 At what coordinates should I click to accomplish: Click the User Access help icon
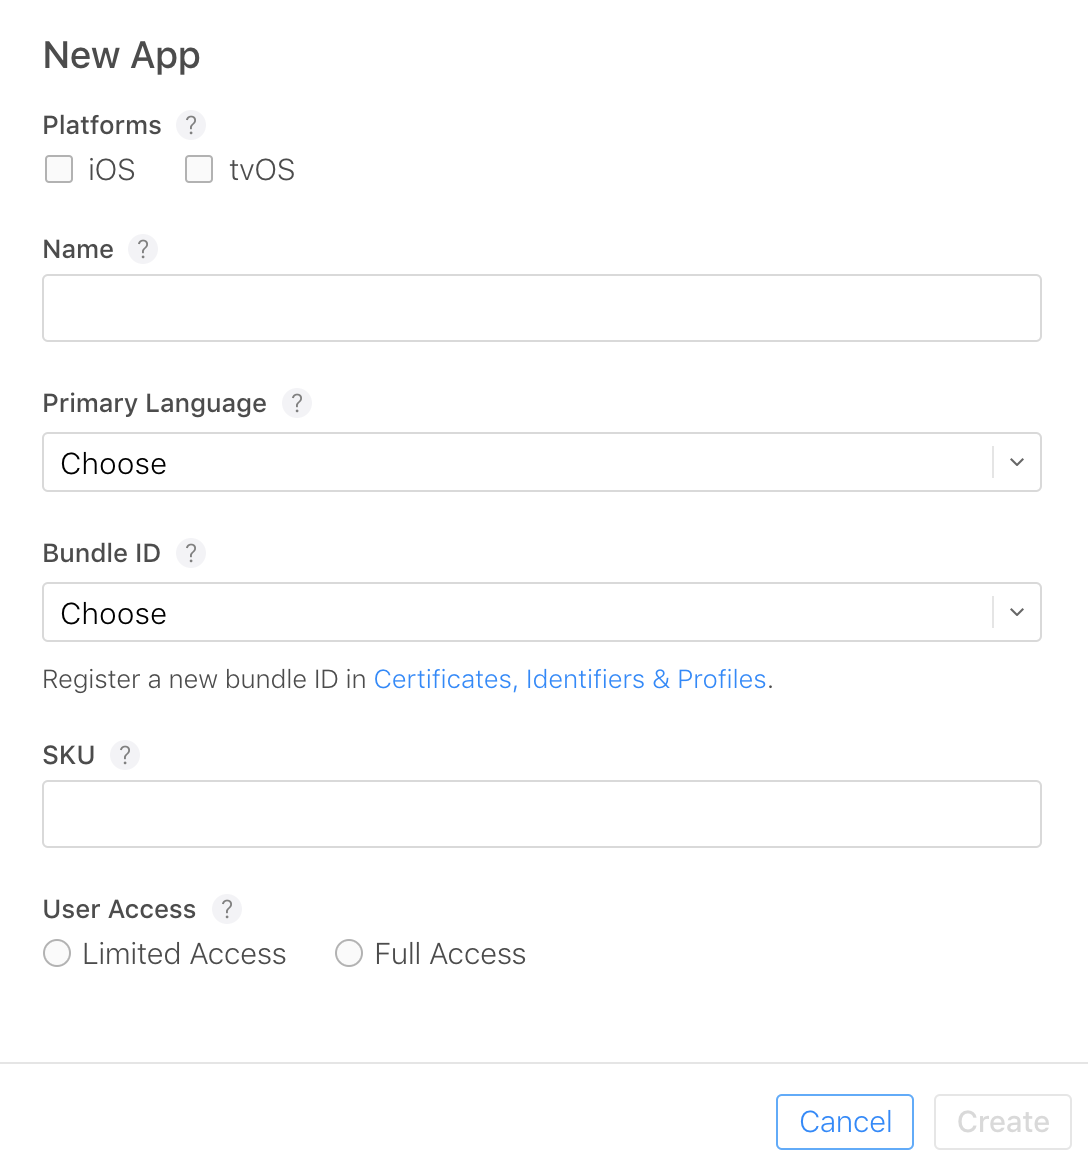pos(227,909)
